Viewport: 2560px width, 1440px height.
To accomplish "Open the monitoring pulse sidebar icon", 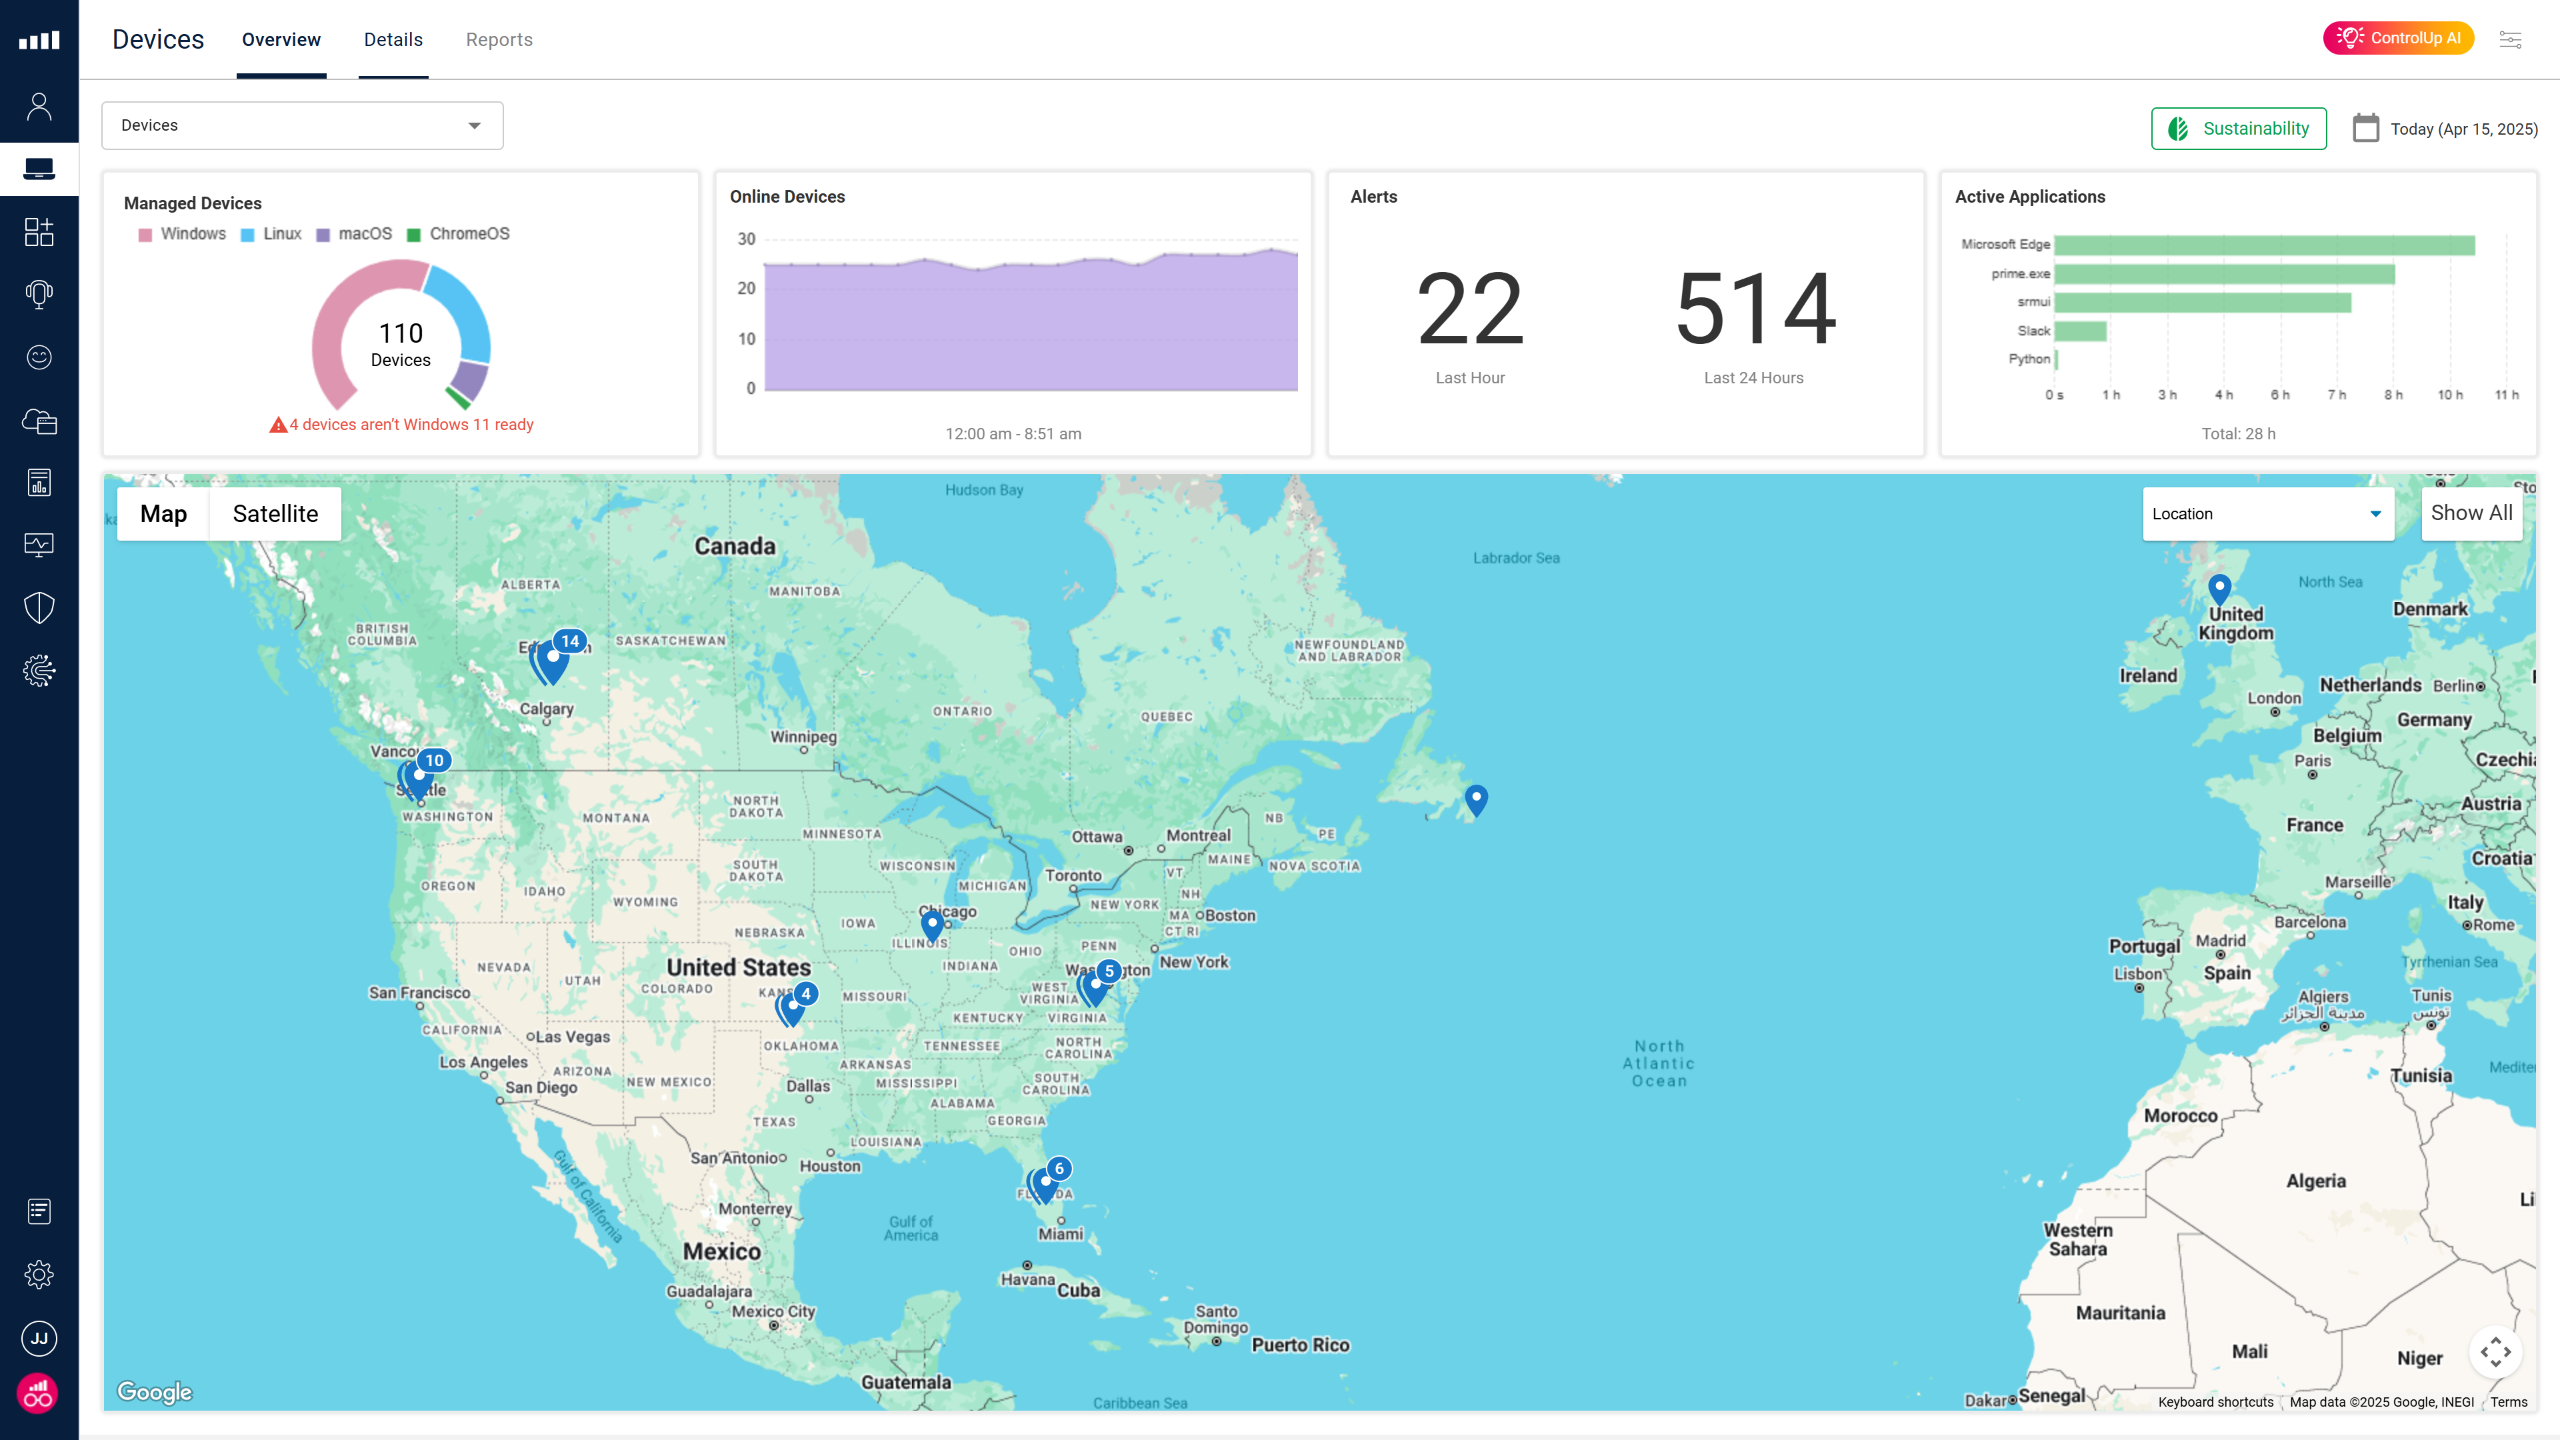I will [x=39, y=544].
